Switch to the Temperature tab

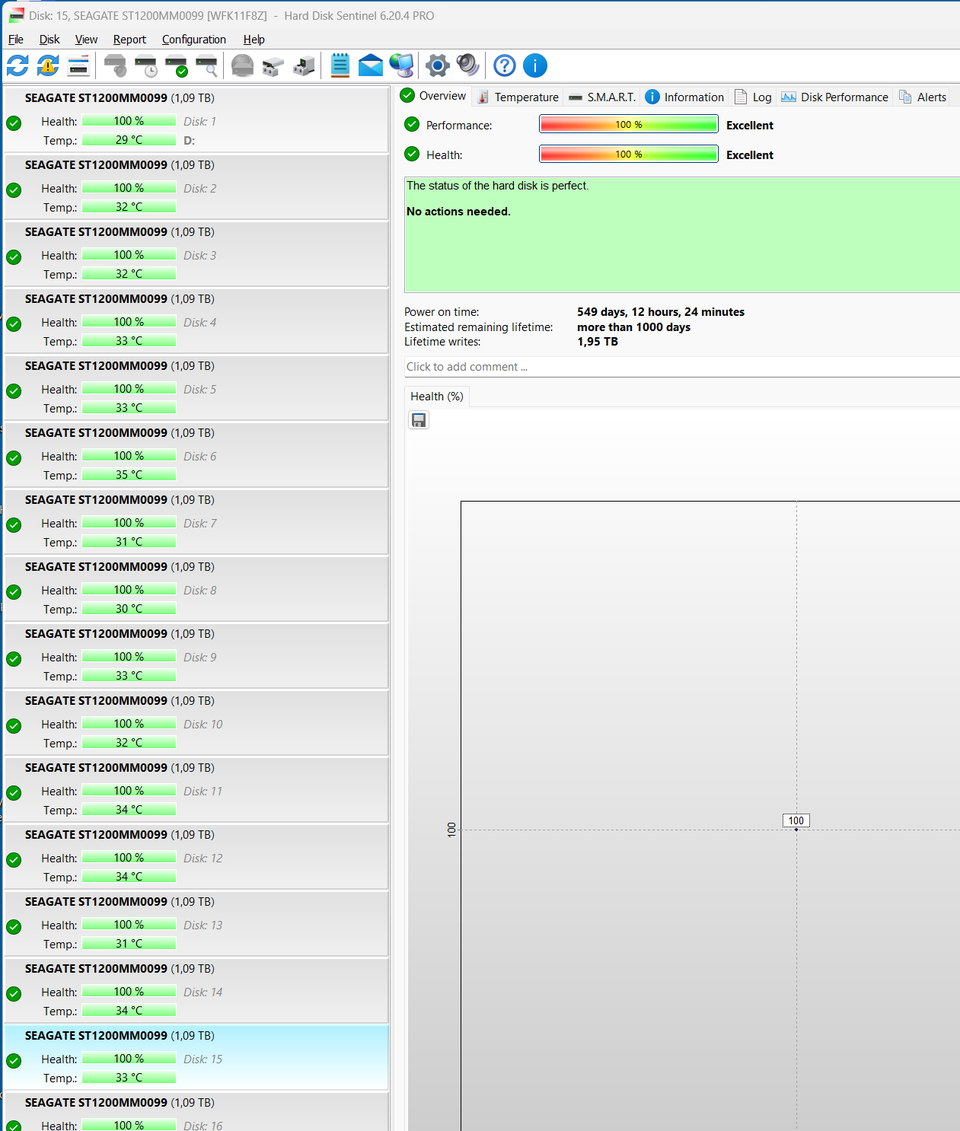518,97
